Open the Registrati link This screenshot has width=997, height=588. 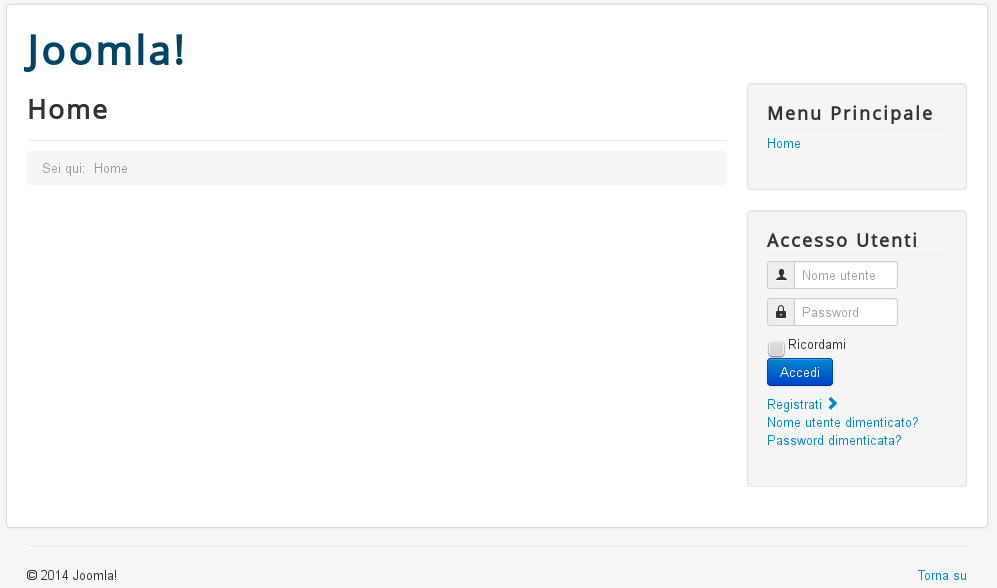click(794, 404)
